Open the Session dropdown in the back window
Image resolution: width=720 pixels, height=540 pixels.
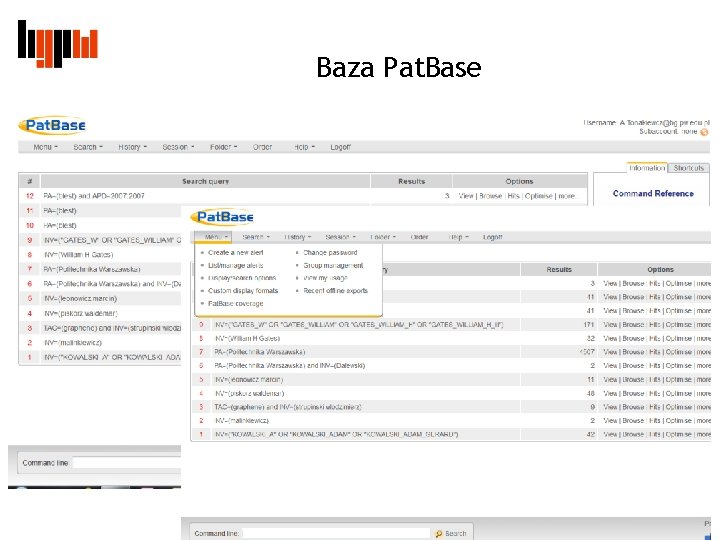point(178,147)
